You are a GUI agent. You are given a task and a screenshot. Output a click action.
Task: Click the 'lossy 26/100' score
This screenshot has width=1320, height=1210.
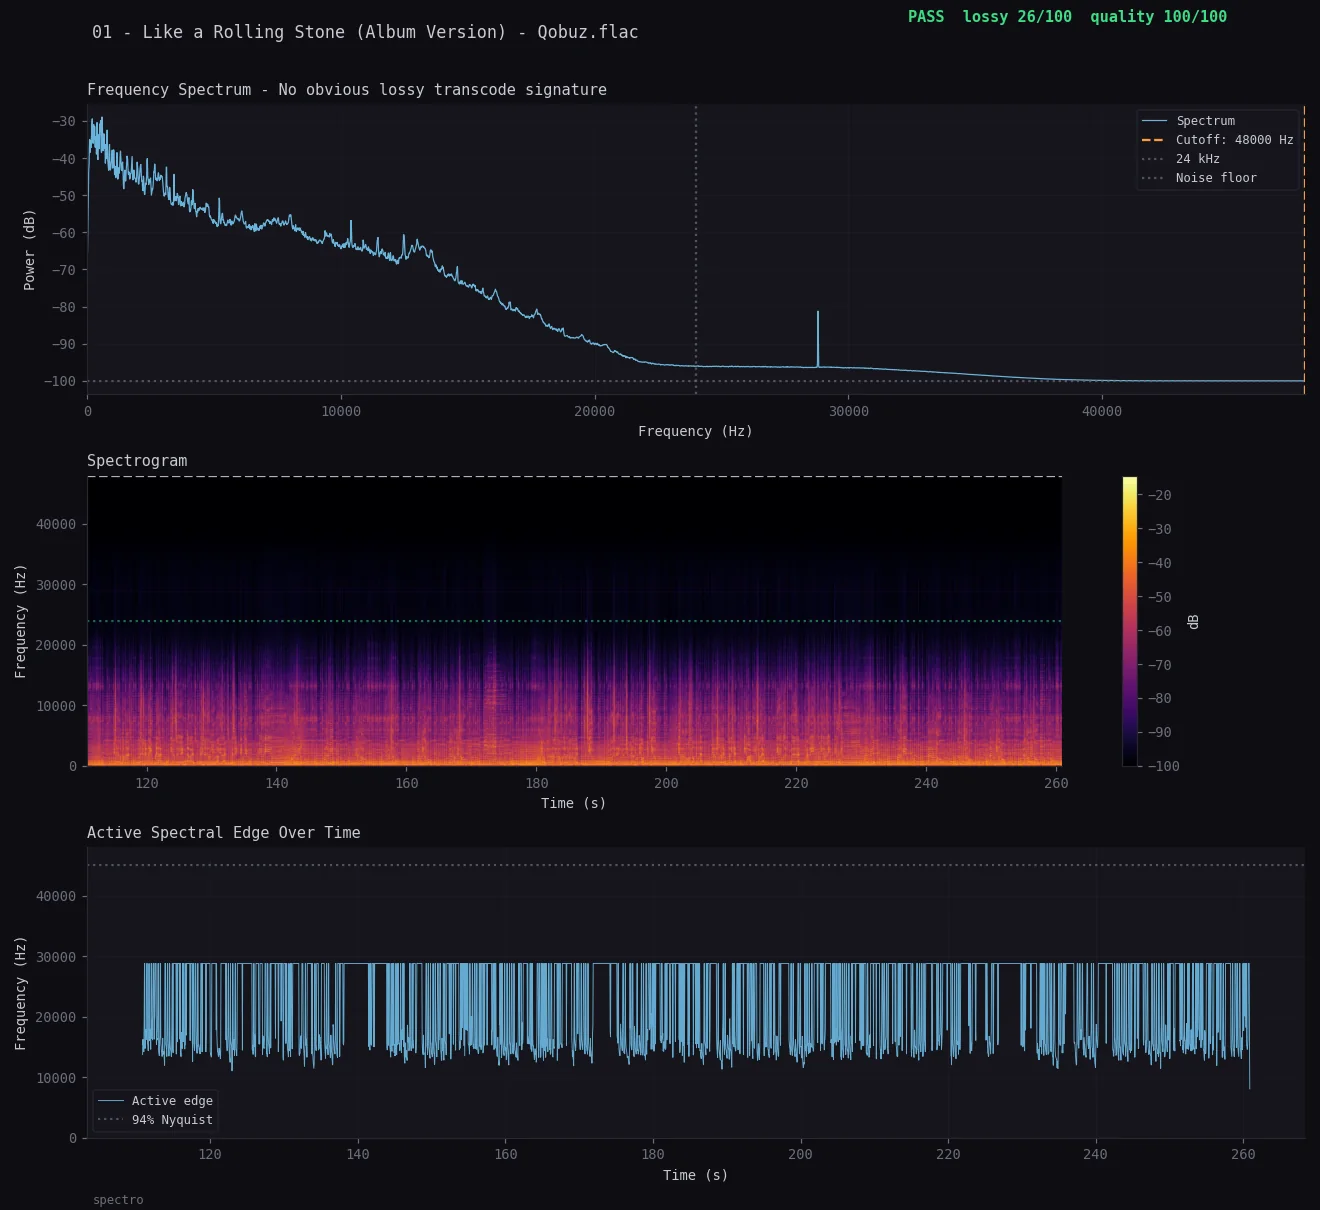(1017, 16)
